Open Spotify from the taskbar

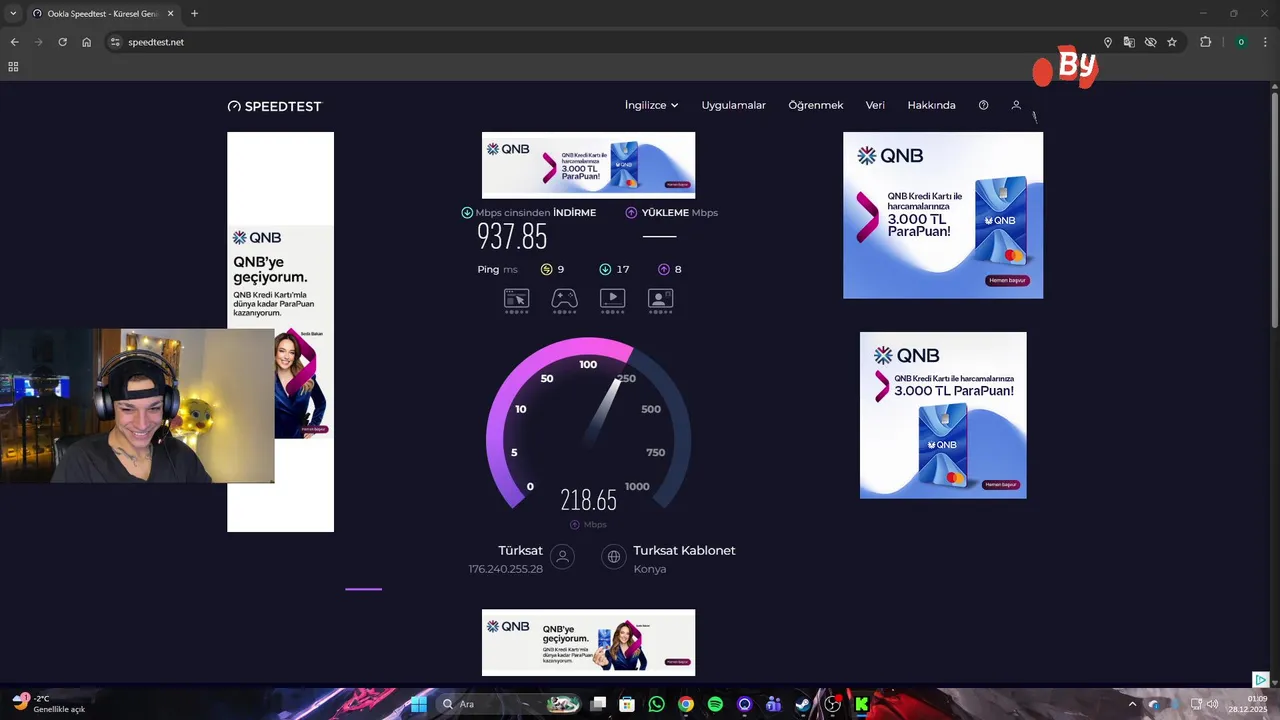[x=715, y=704]
